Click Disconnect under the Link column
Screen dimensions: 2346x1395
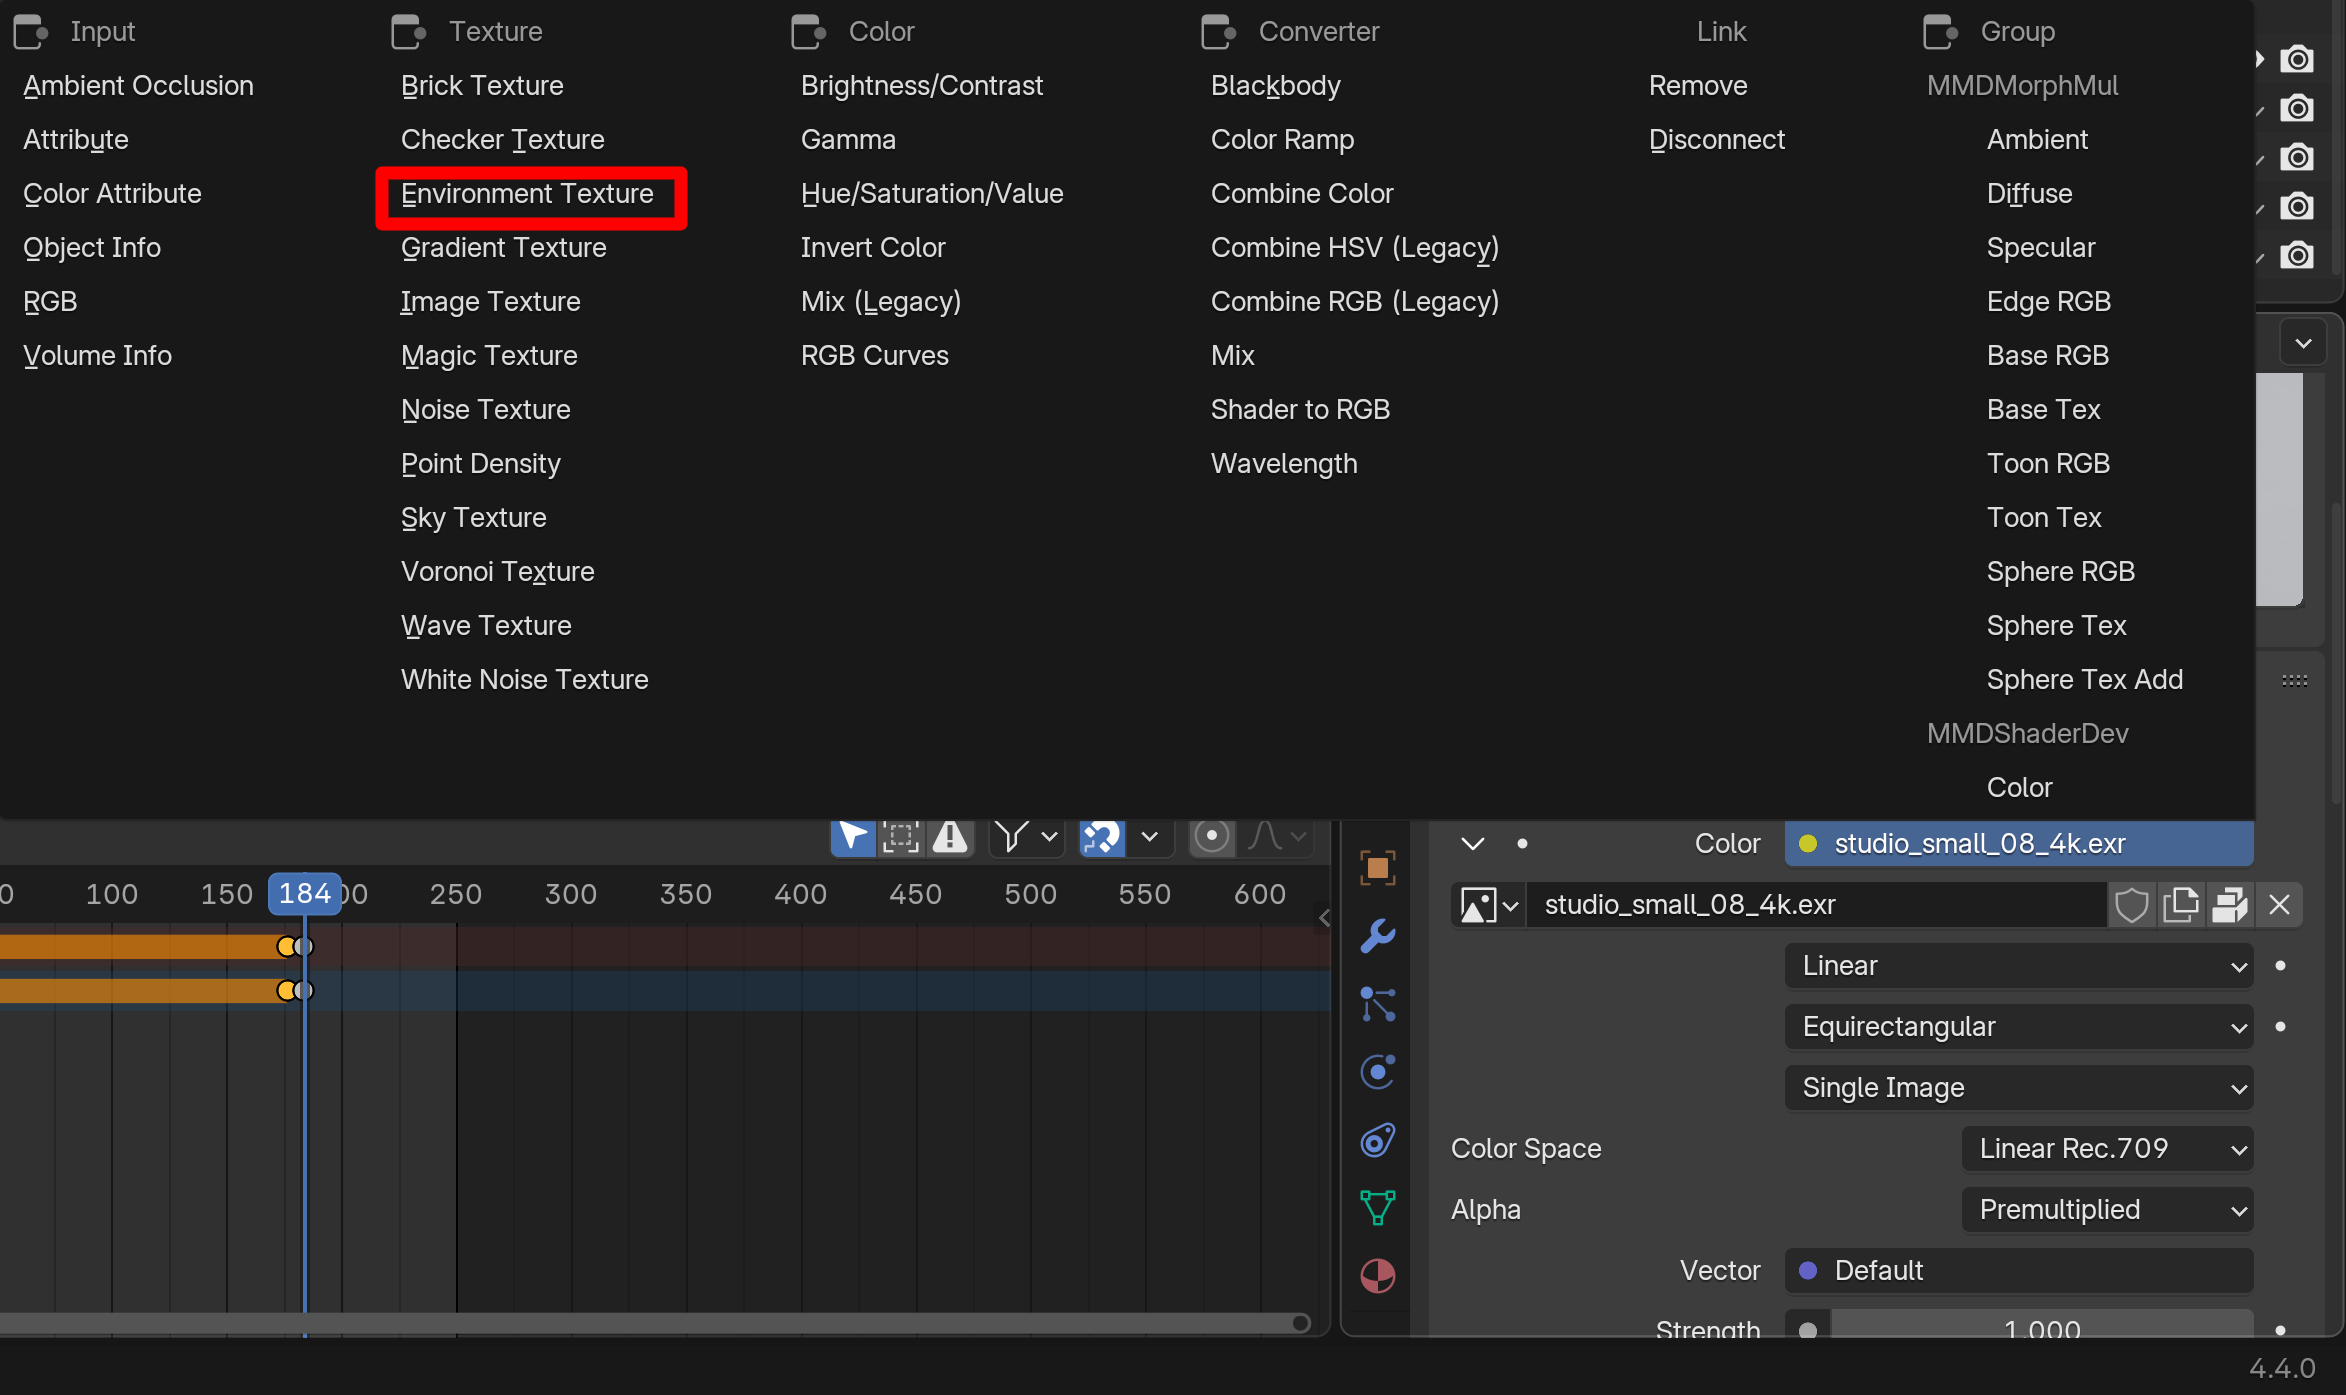coord(1716,140)
